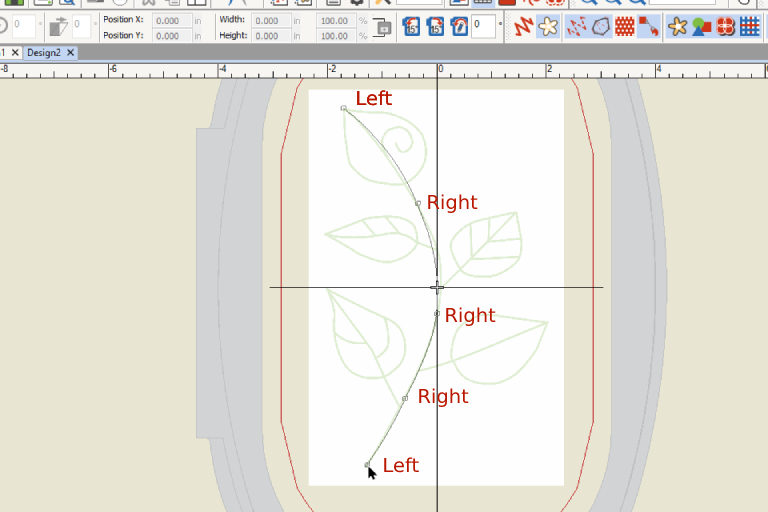Toggle TrueView flower icon

[x=548, y=26]
